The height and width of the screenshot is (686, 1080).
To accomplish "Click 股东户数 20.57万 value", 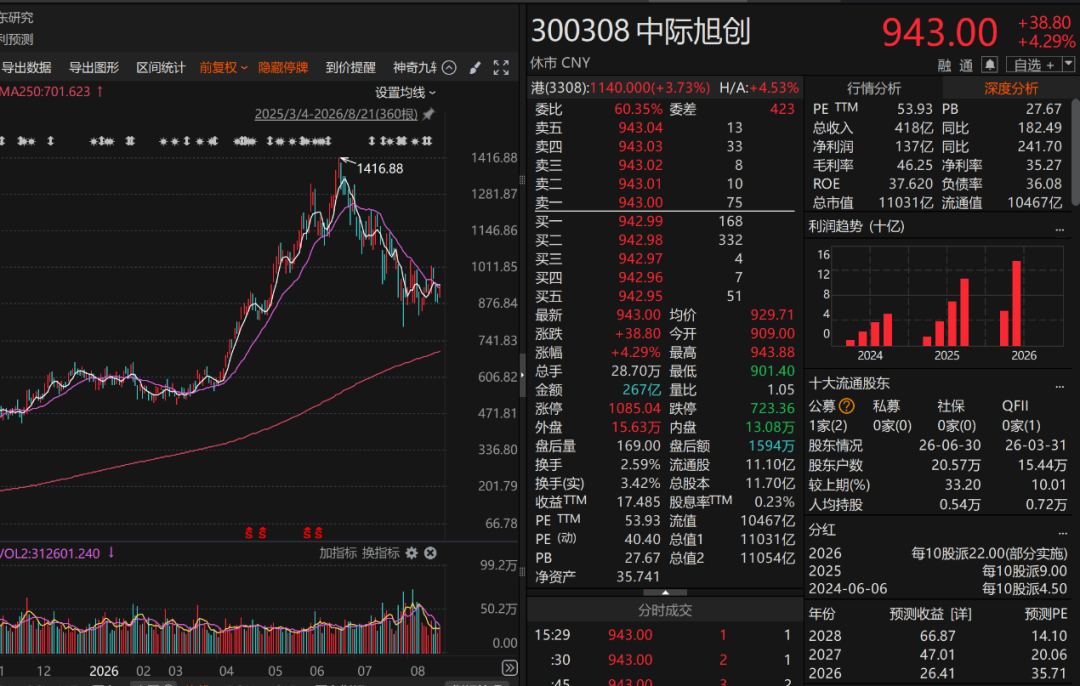I will pos(956,466).
